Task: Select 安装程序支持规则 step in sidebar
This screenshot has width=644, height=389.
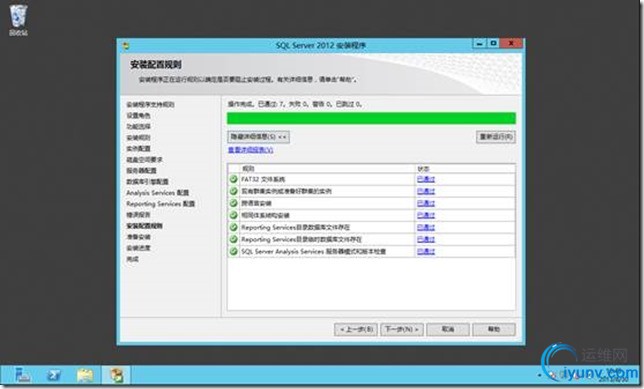Action: tap(150, 104)
